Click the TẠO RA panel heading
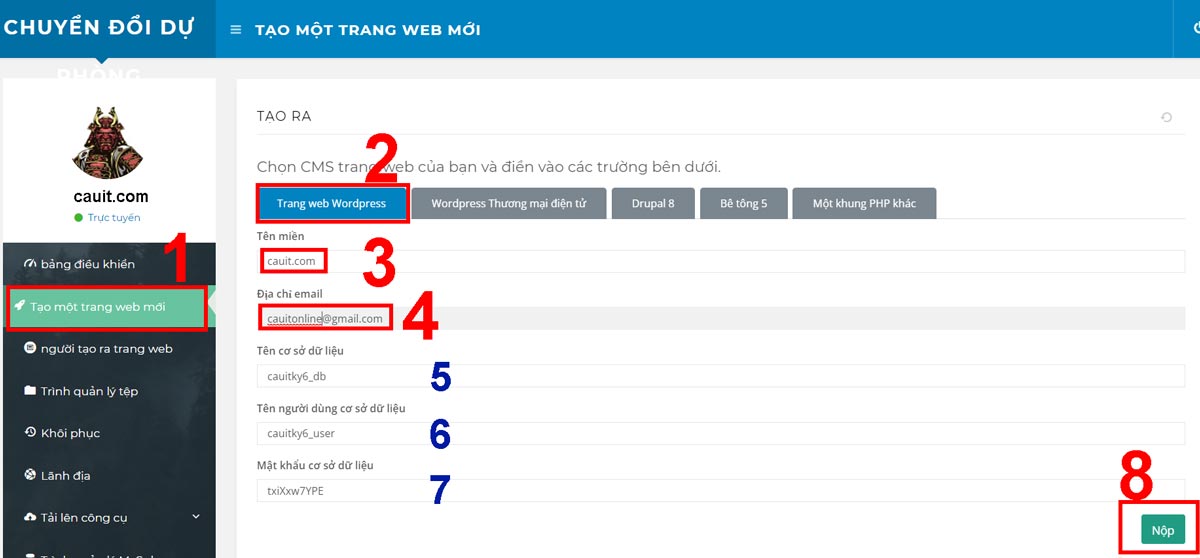This screenshot has width=1200, height=558. pyautogui.click(x=284, y=117)
